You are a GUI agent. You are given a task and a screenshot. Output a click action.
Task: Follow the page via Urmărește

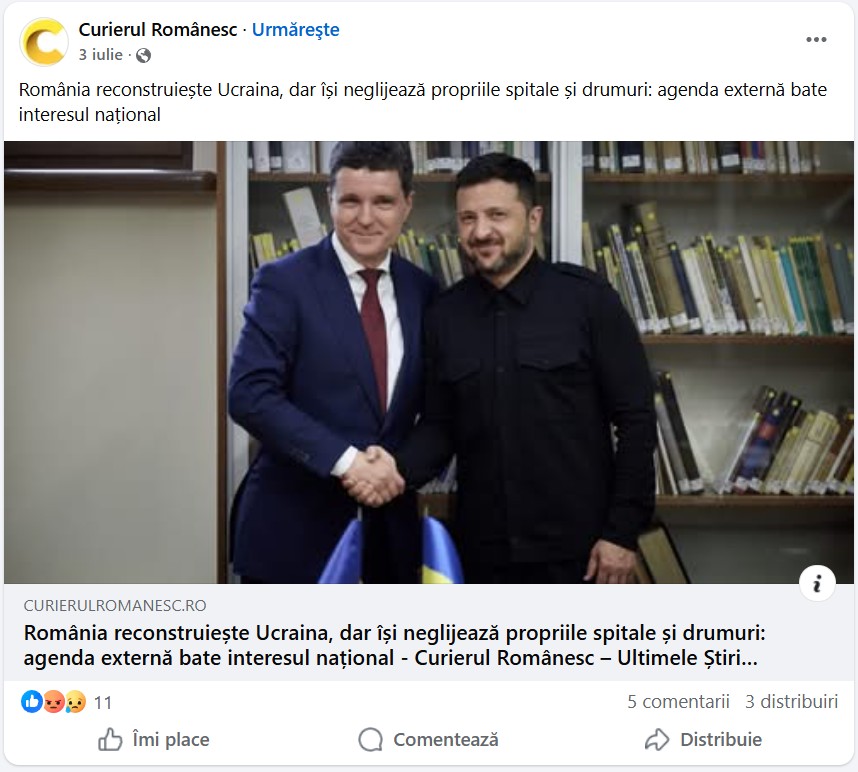[295, 30]
